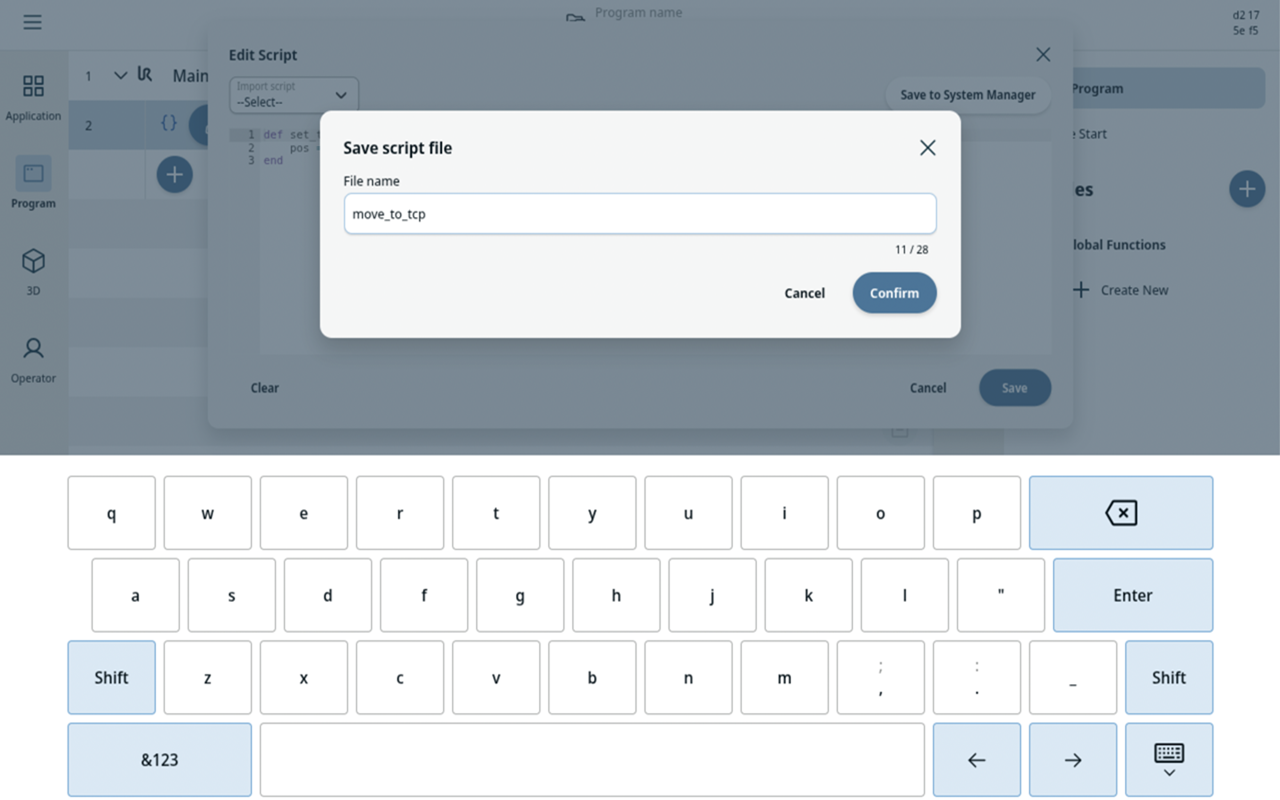Move cursor right with arrow key

tap(1073, 760)
